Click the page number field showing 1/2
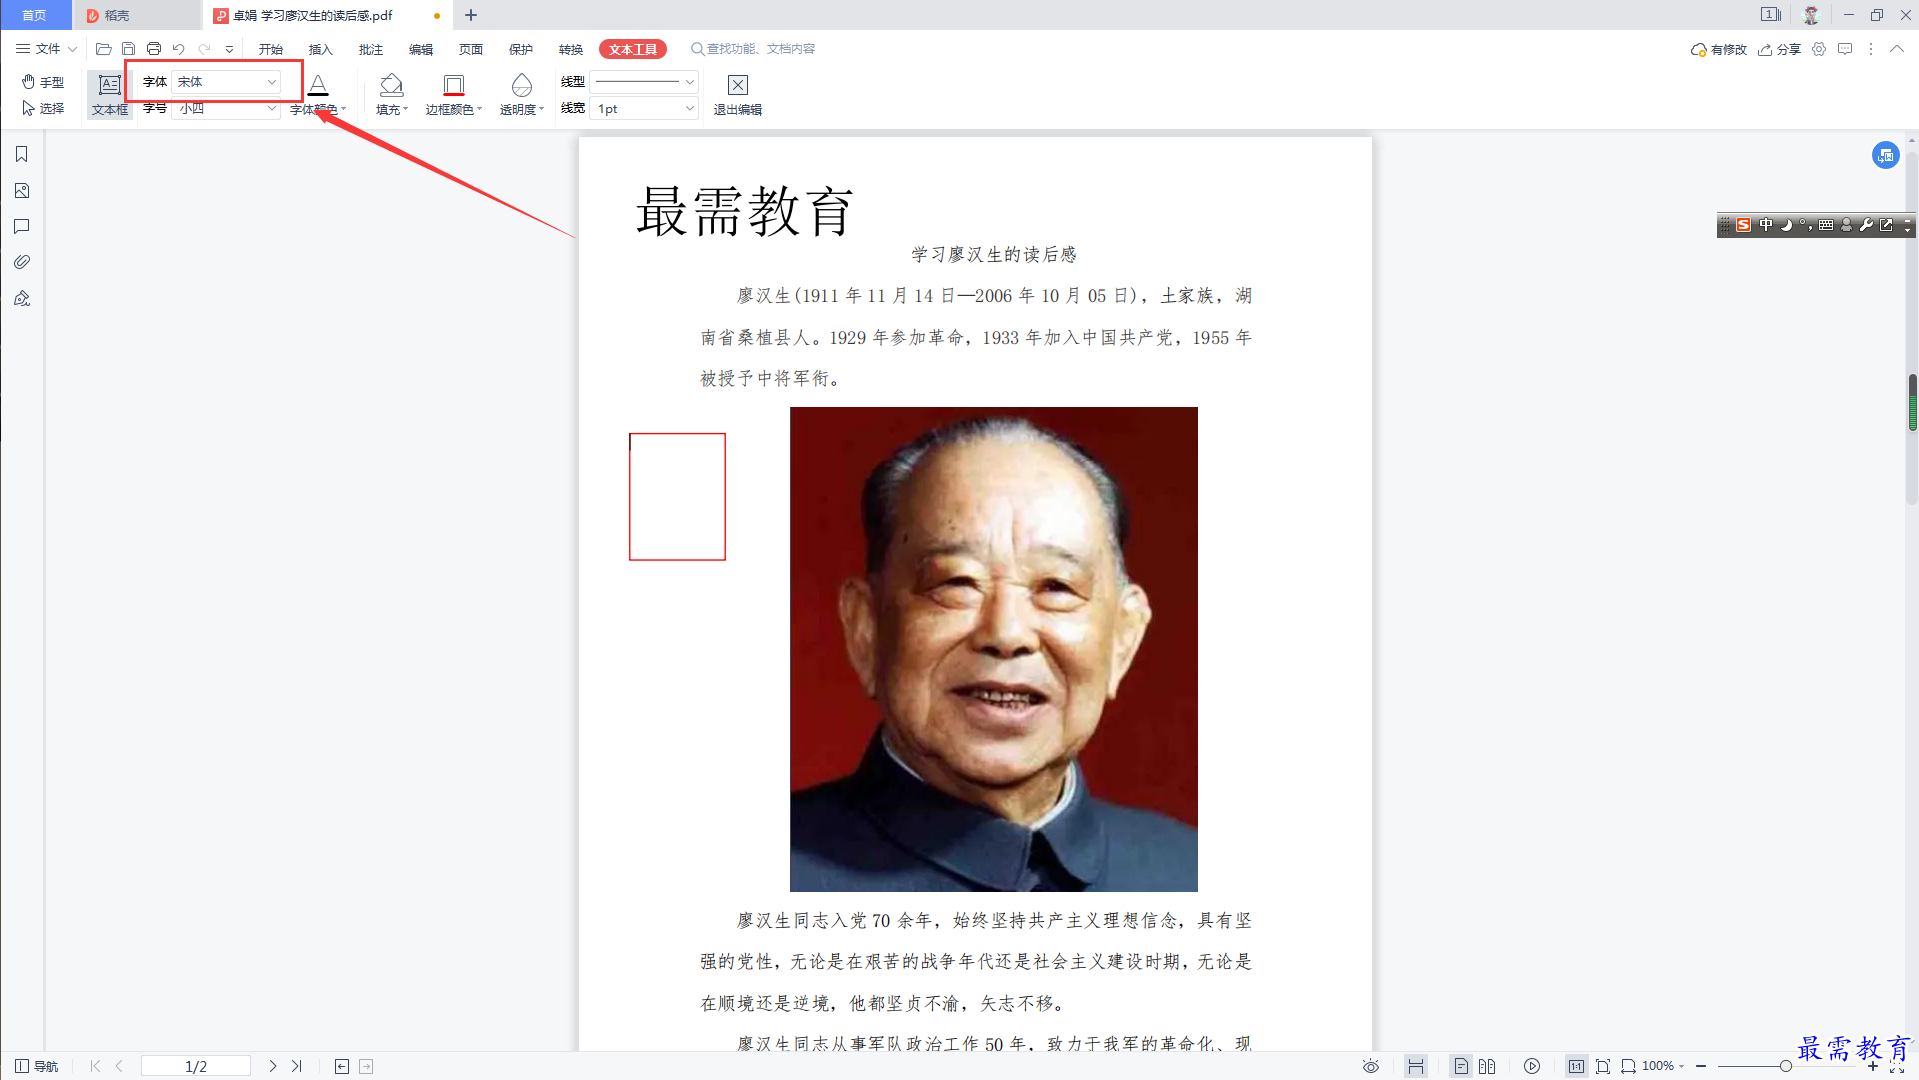1919x1080 pixels. point(196,1066)
